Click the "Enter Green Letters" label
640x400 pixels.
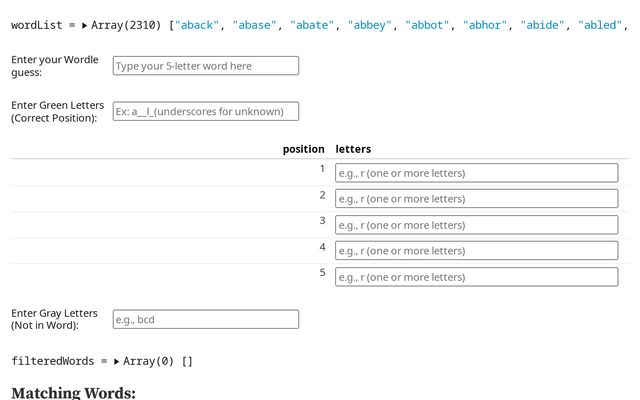58,111
